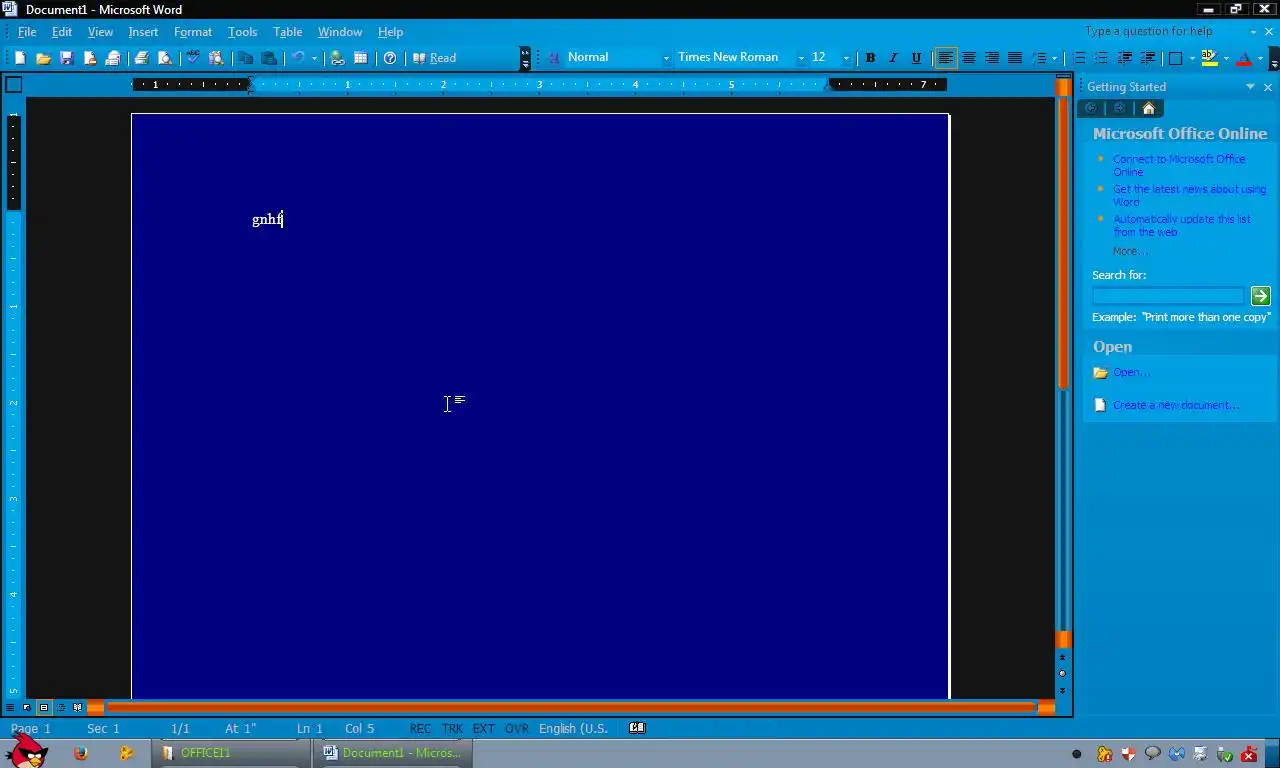
Task: Increase the paragraph indent
Action: pyautogui.click(x=1148, y=58)
